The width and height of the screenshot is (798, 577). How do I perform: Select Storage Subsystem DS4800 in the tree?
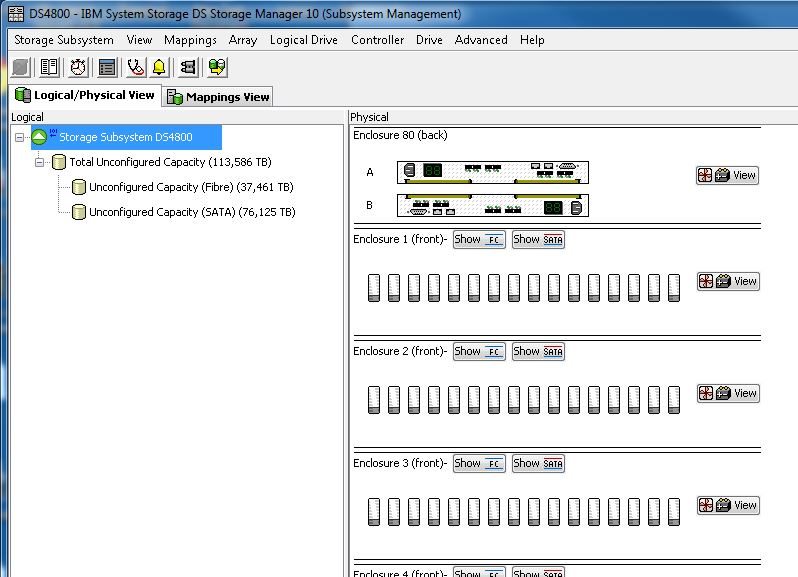(x=126, y=137)
